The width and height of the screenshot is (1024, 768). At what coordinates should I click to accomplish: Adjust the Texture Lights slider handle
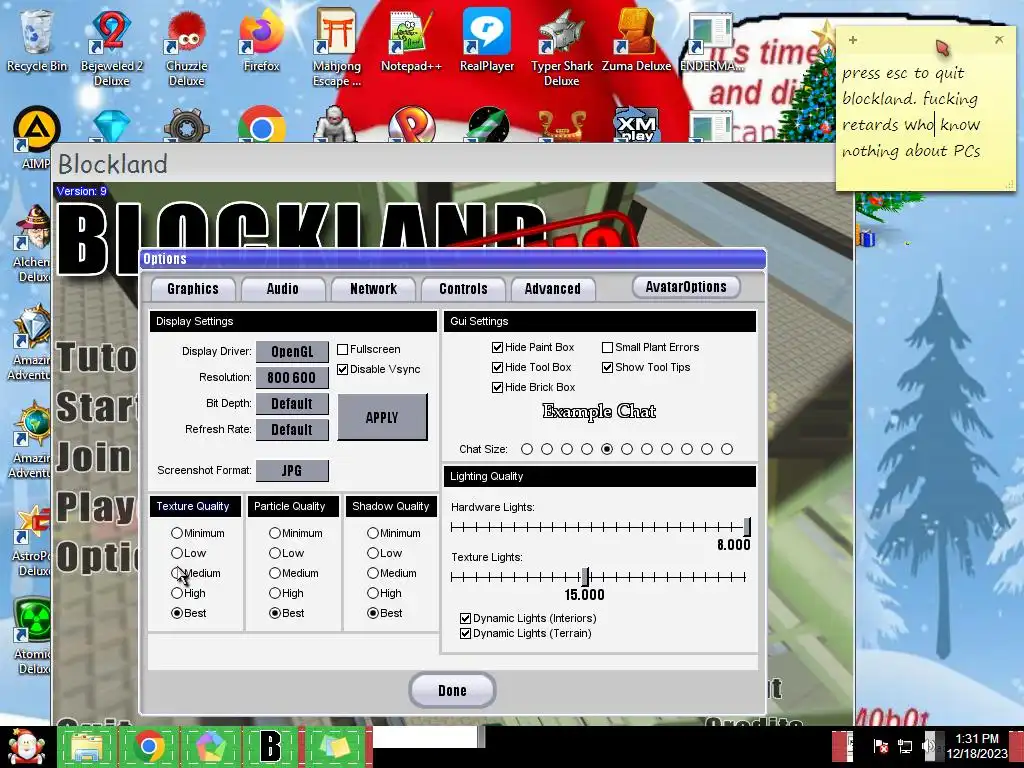pos(586,577)
